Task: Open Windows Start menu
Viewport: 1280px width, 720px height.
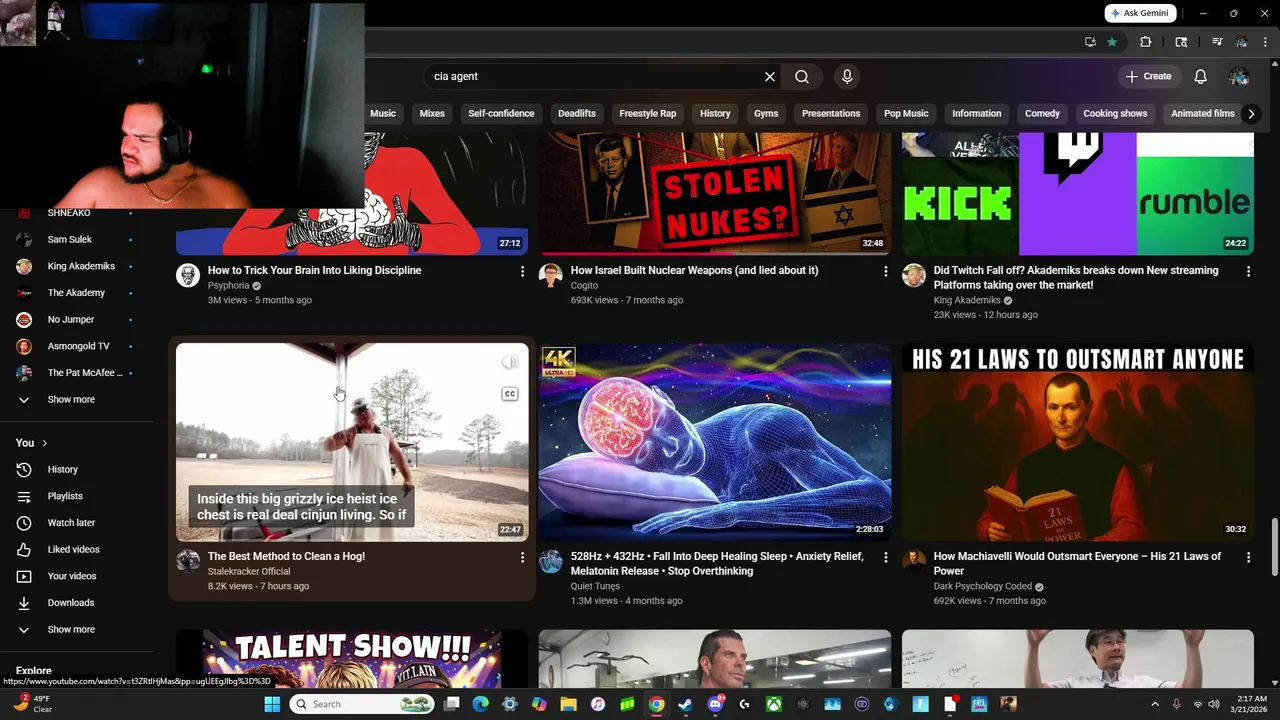Action: point(272,704)
